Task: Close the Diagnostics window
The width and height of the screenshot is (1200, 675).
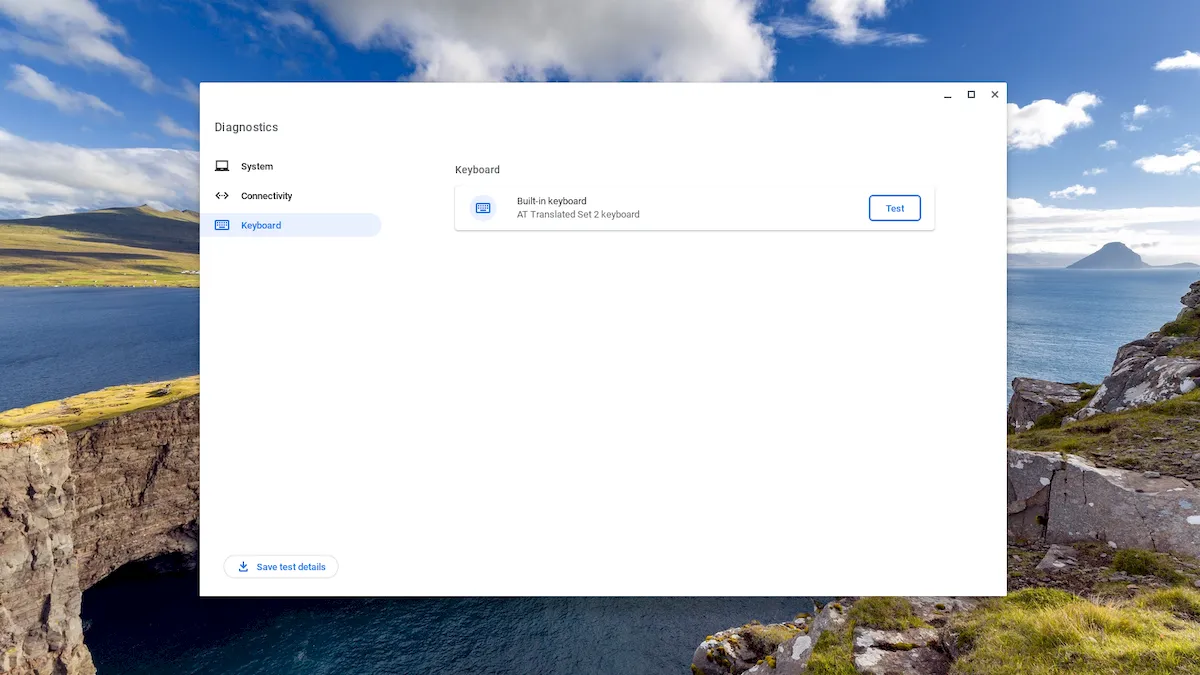Action: pyautogui.click(x=995, y=95)
